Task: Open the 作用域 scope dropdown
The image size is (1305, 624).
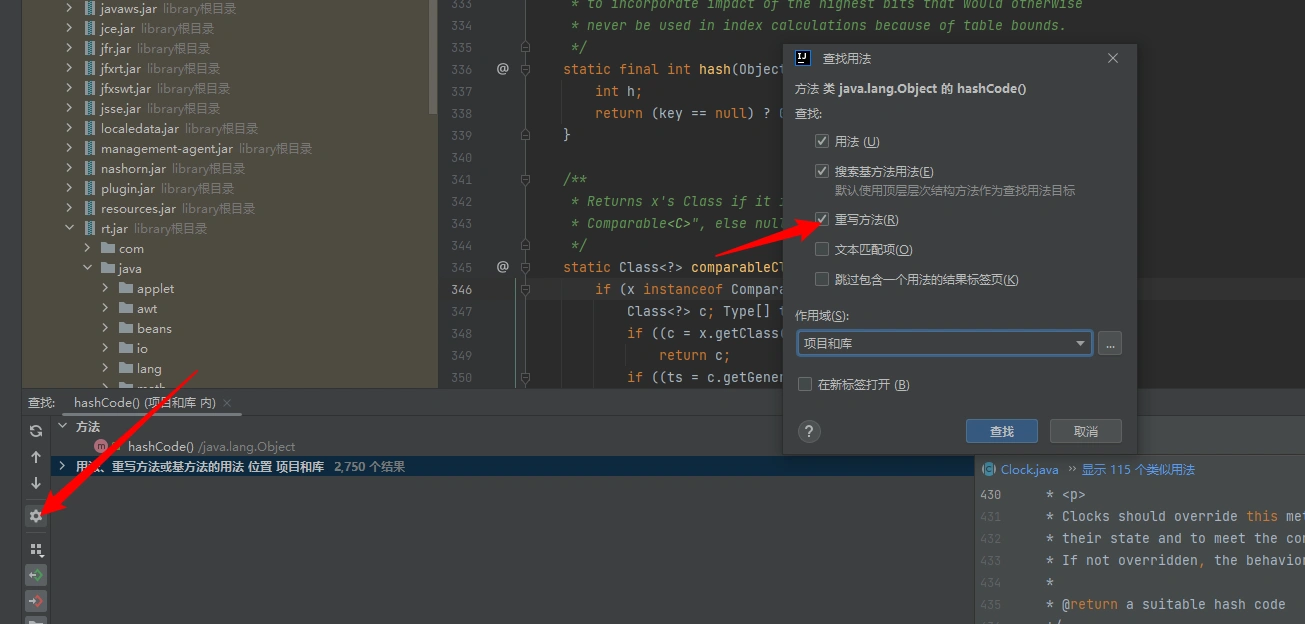Action: pos(943,344)
